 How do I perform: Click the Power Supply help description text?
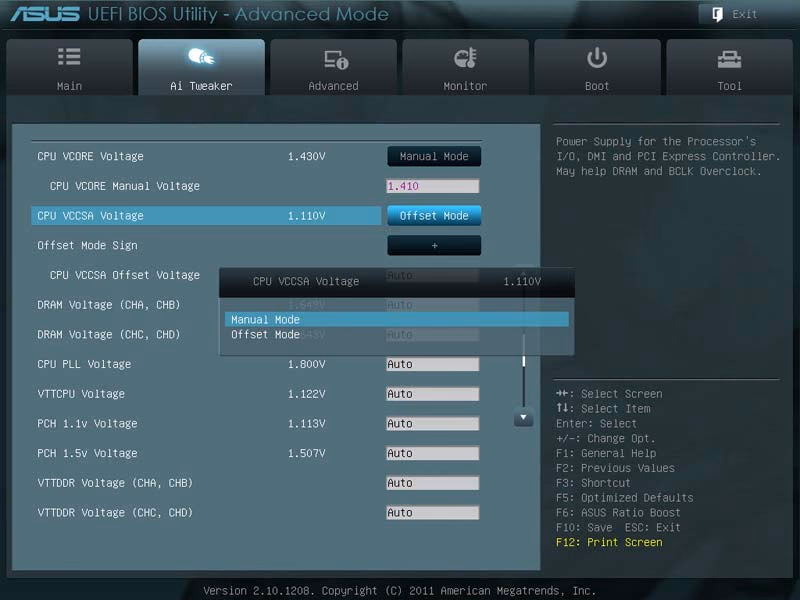[668, 156]
